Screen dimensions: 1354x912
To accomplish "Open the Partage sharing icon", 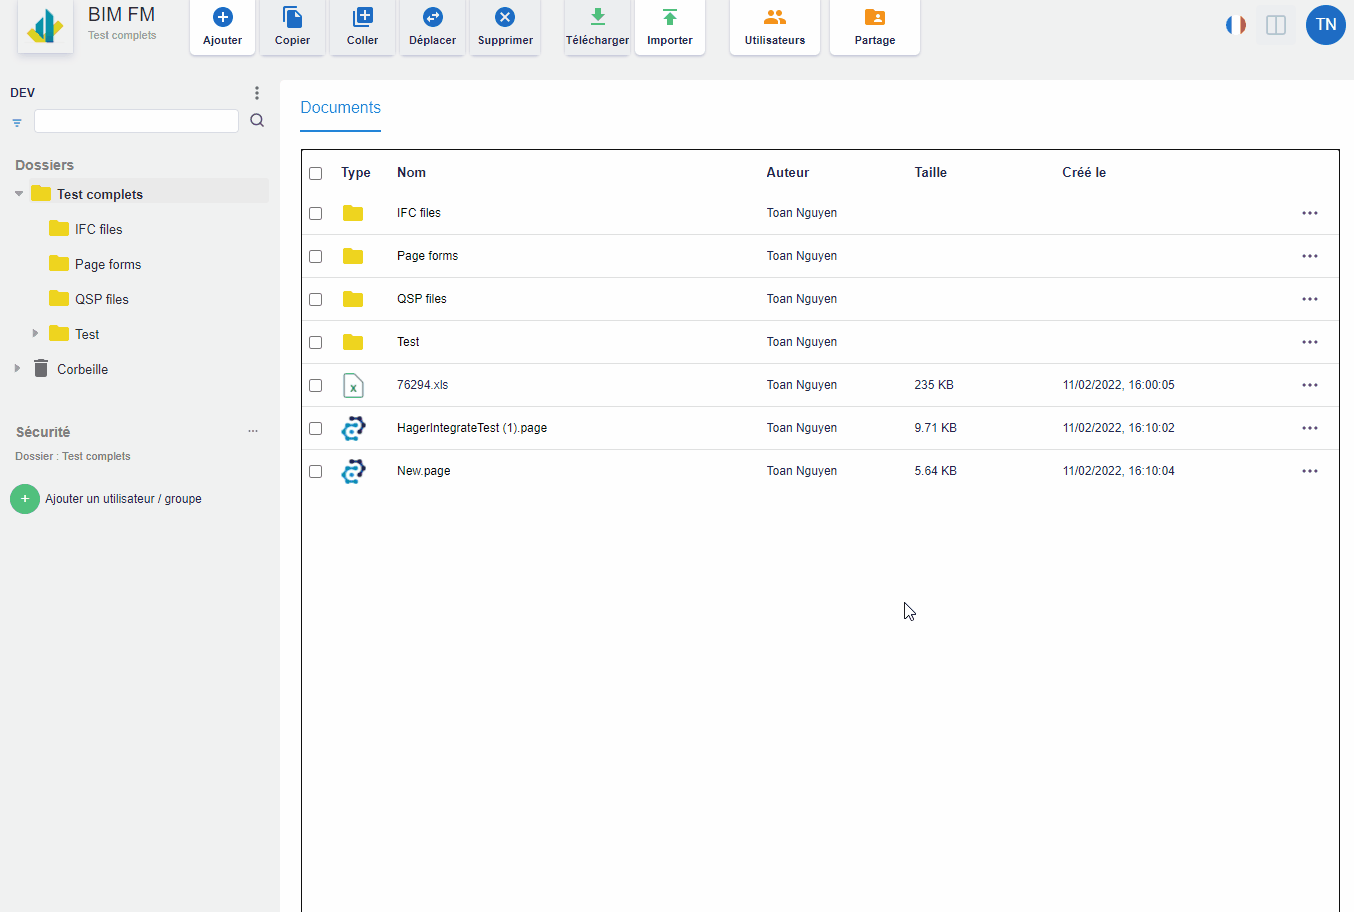I will click(x=875, y=18).
